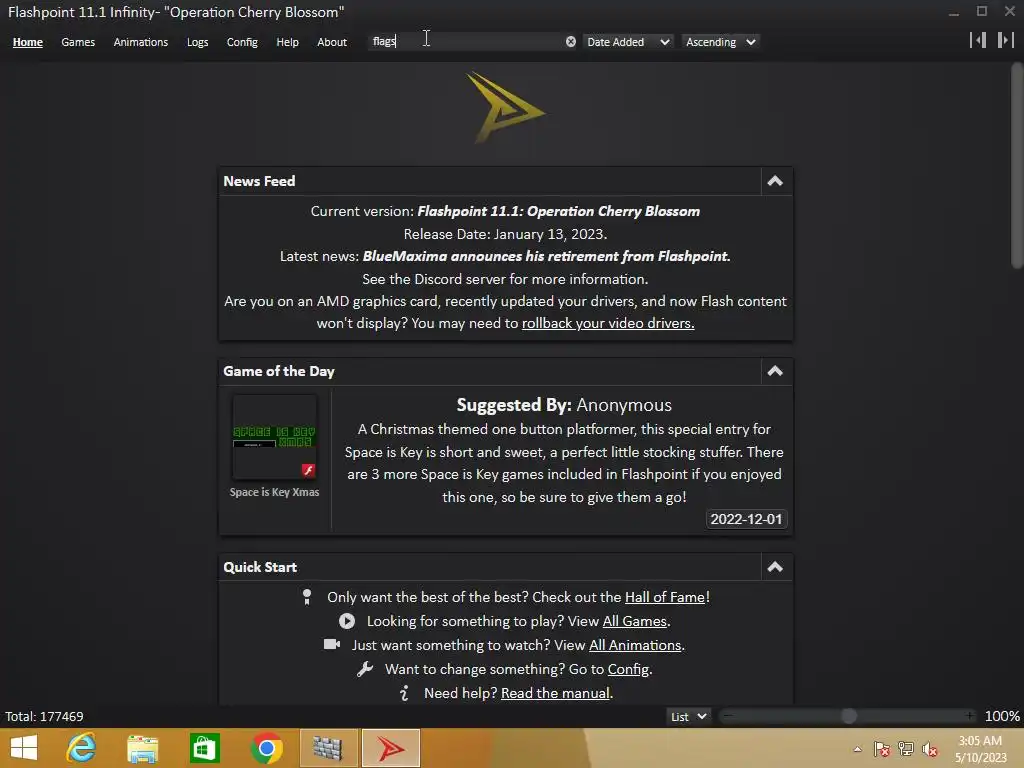Open the All Games link
Screen dimensions: 1024x768
click(x=634, y=621)
